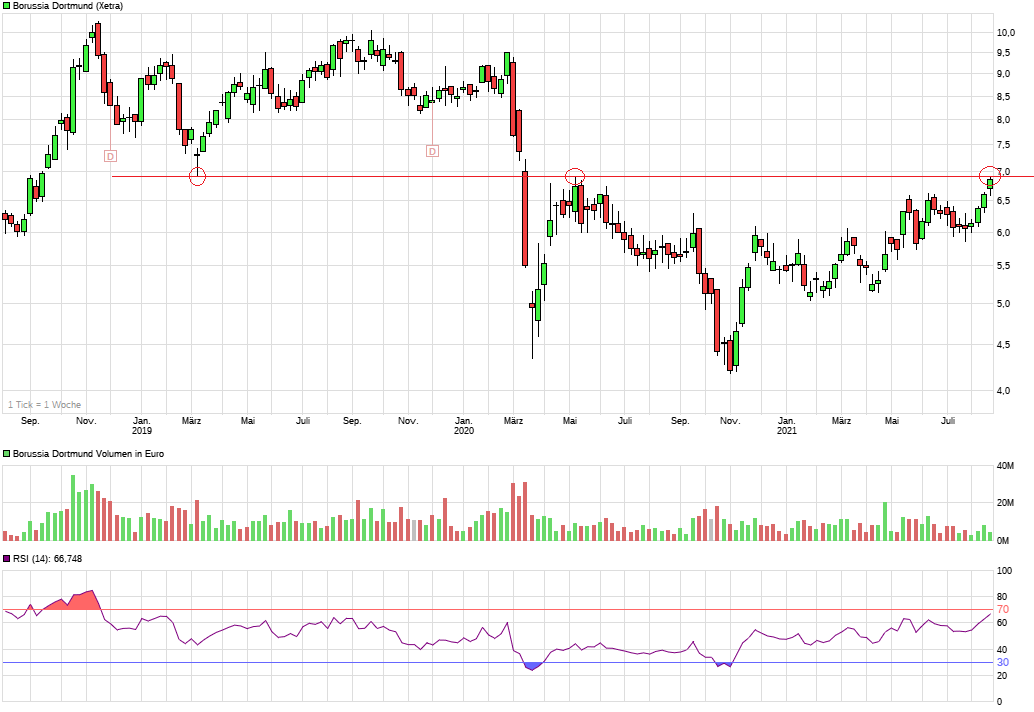Image resolution: width=1034 pixels, height=712 pixels.
Task: Click the '80' RSI axis label
Action: coord(1002,597)
